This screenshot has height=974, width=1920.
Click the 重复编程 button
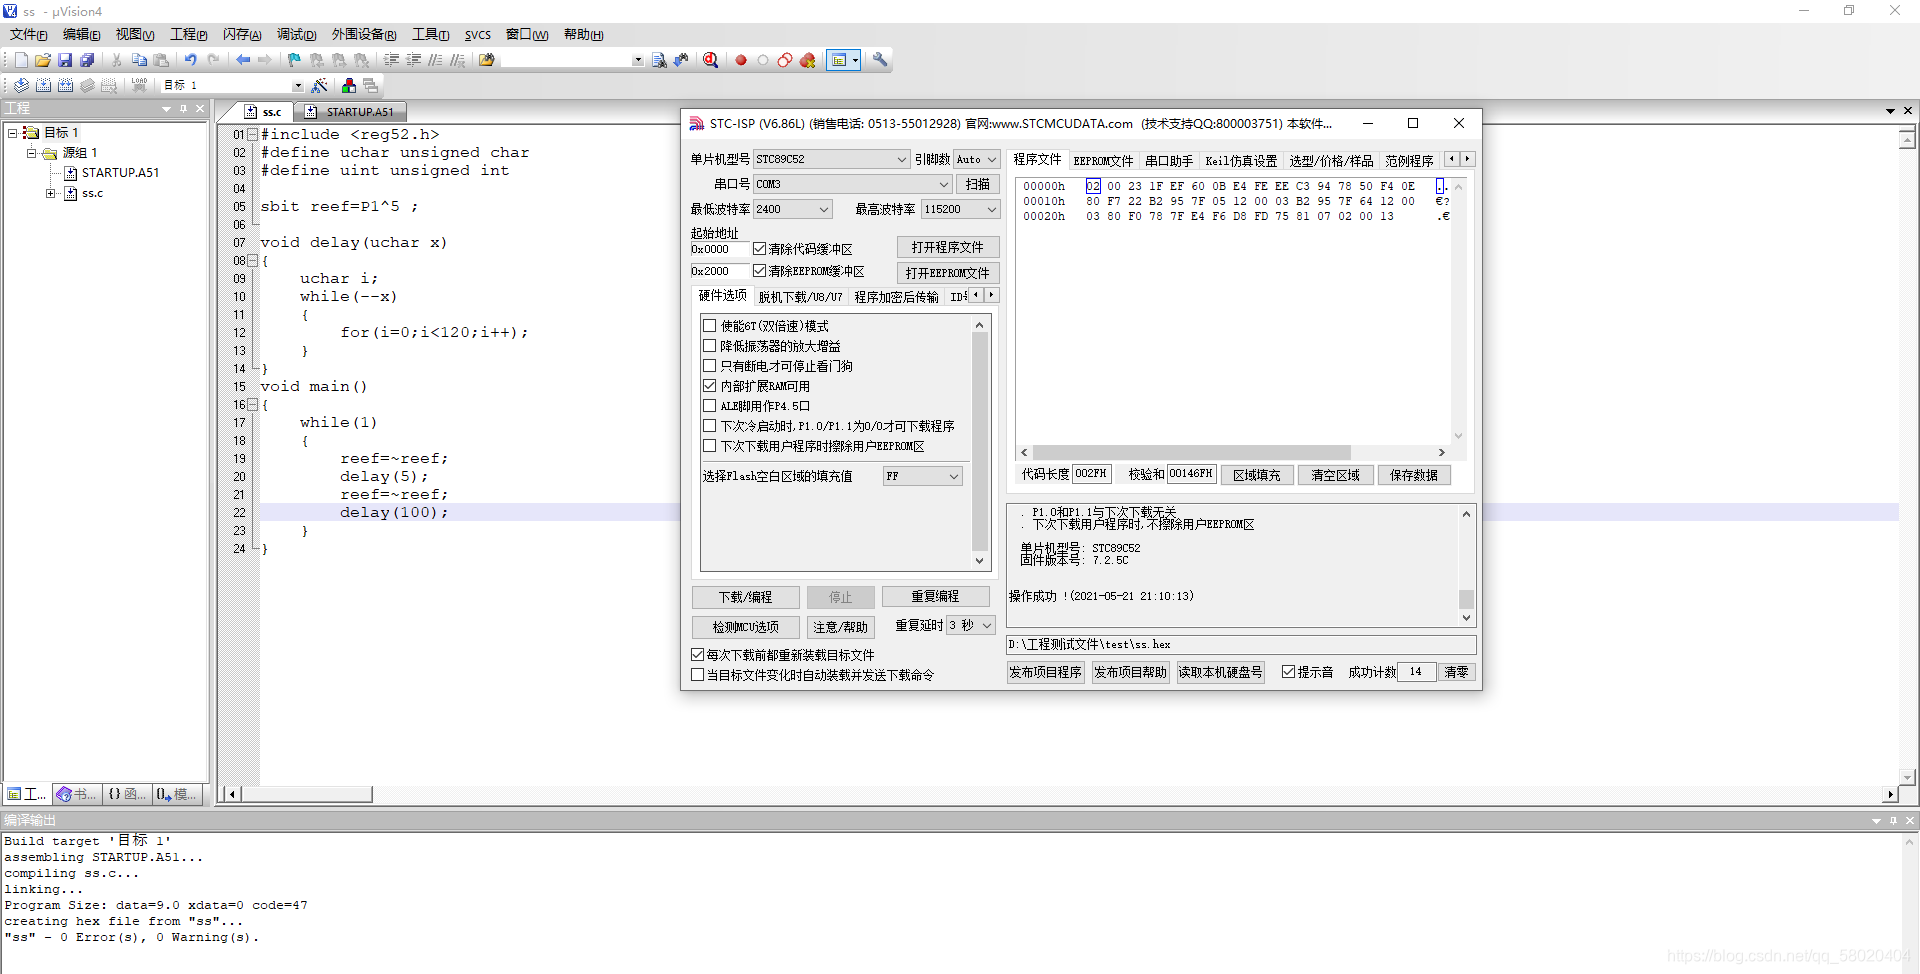tap(935, 596)
